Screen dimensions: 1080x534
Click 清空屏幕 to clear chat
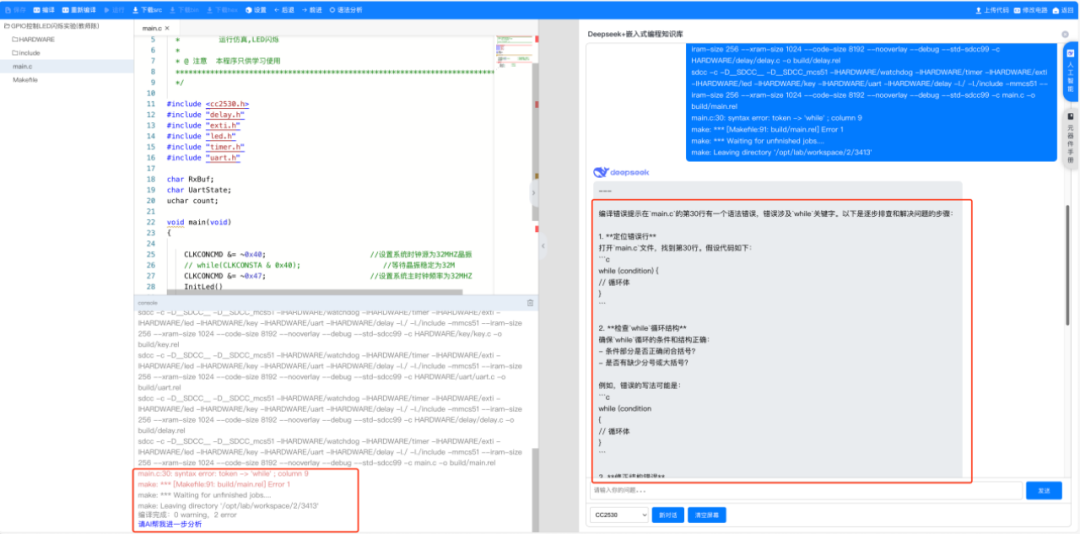(707, 515)
